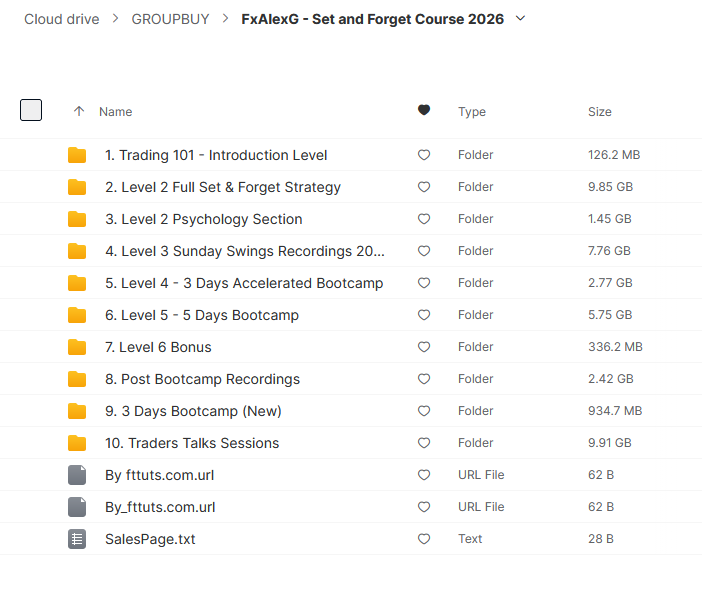Viewport: 702px width, 605px height.
Task: Open the GROUPBUY breadcrumb folder
Action: click(171, 19)
